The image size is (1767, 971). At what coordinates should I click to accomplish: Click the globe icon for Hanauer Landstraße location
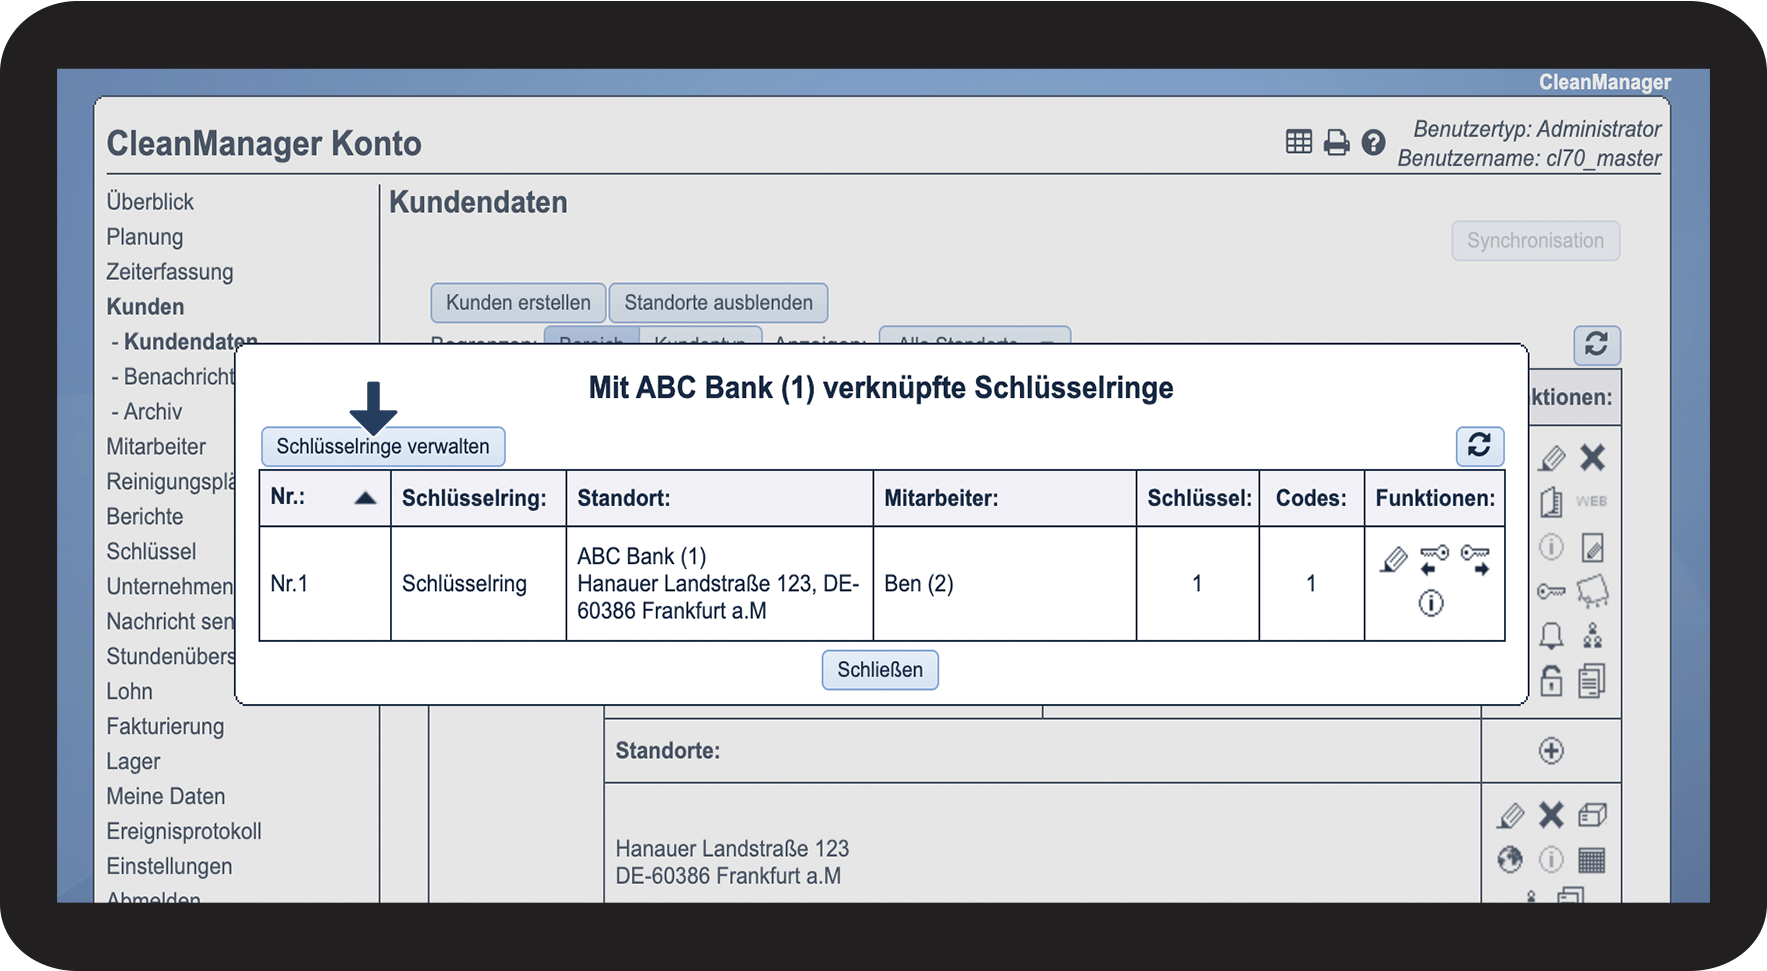pos(1510,859)
